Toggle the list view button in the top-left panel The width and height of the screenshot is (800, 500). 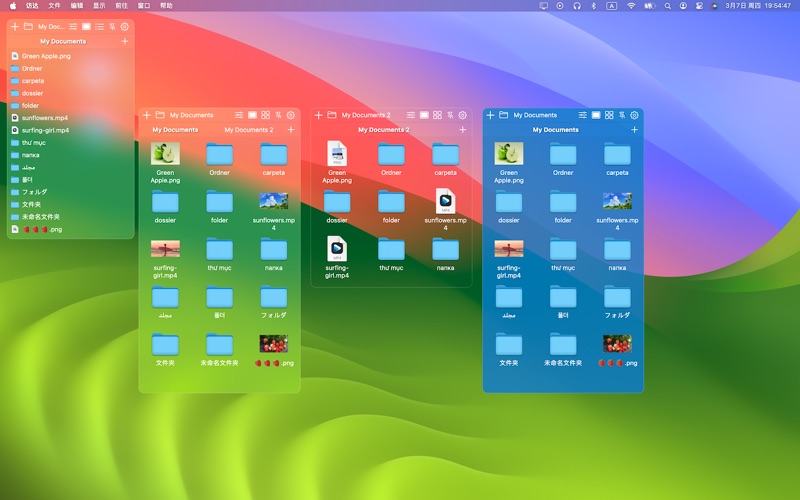100,26
